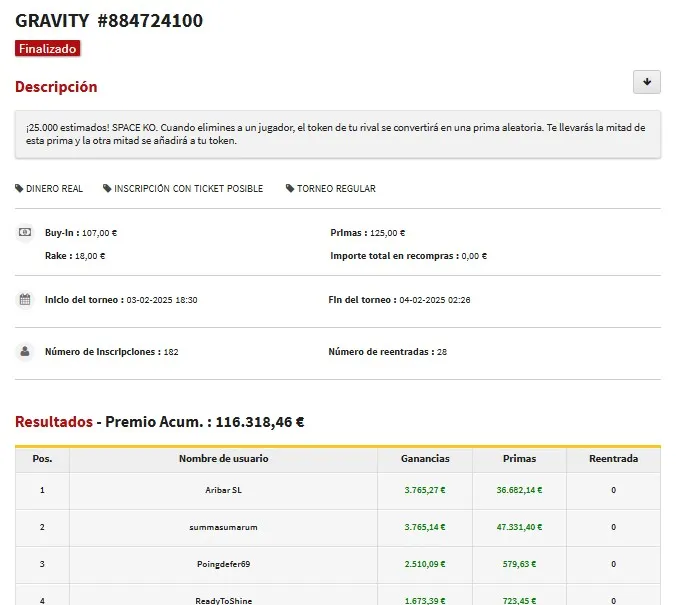
Task: Open player Poingdefer69 in results
Action: pos(223,565)
